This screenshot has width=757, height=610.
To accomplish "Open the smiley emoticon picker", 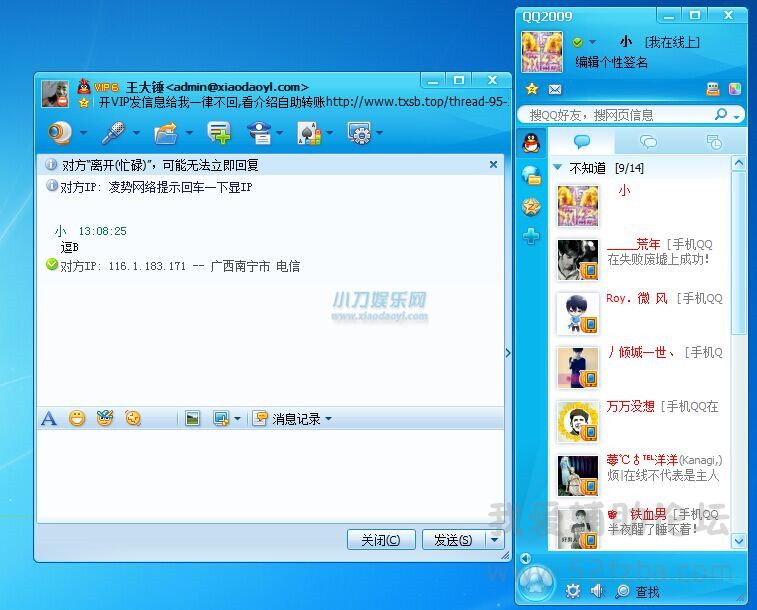I will coord(77,418).
